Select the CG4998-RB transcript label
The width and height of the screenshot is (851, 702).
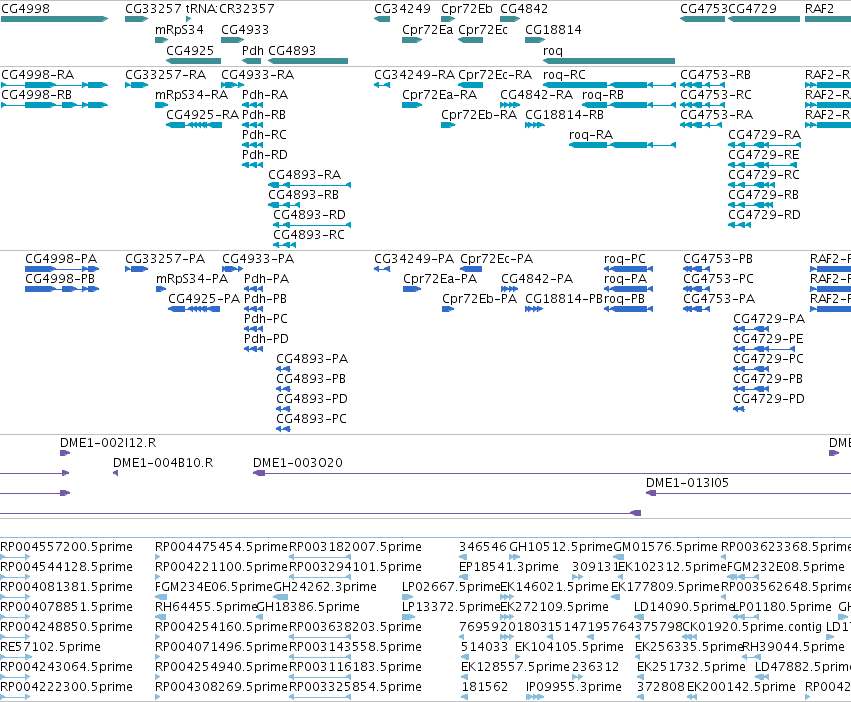[x=36, y=94]
